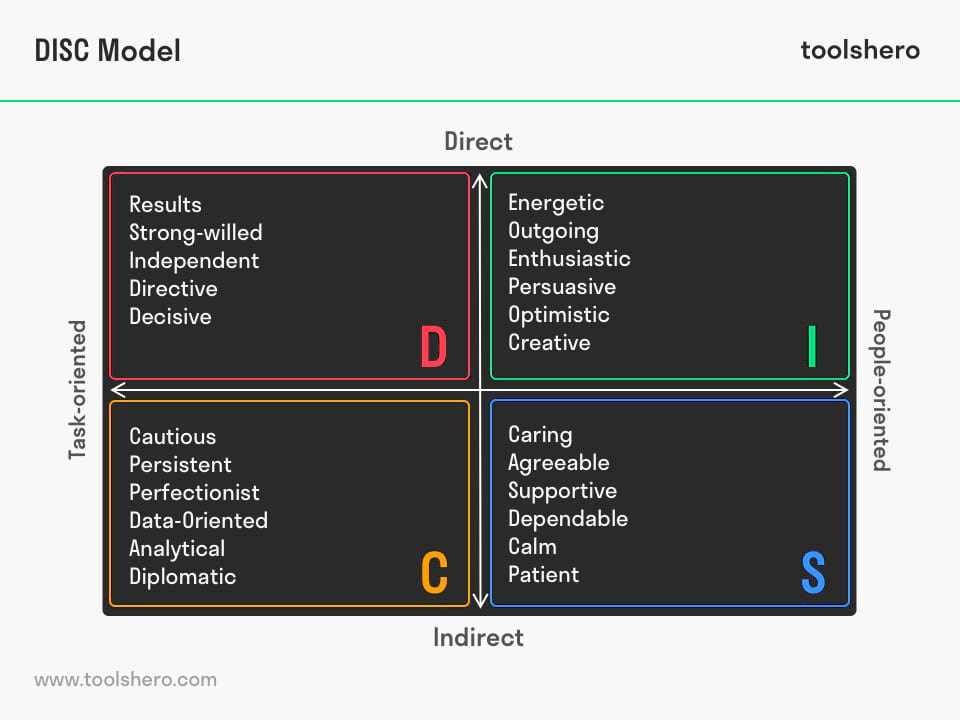
Task: Click the green I letter
Action: [x=812, y=347]
